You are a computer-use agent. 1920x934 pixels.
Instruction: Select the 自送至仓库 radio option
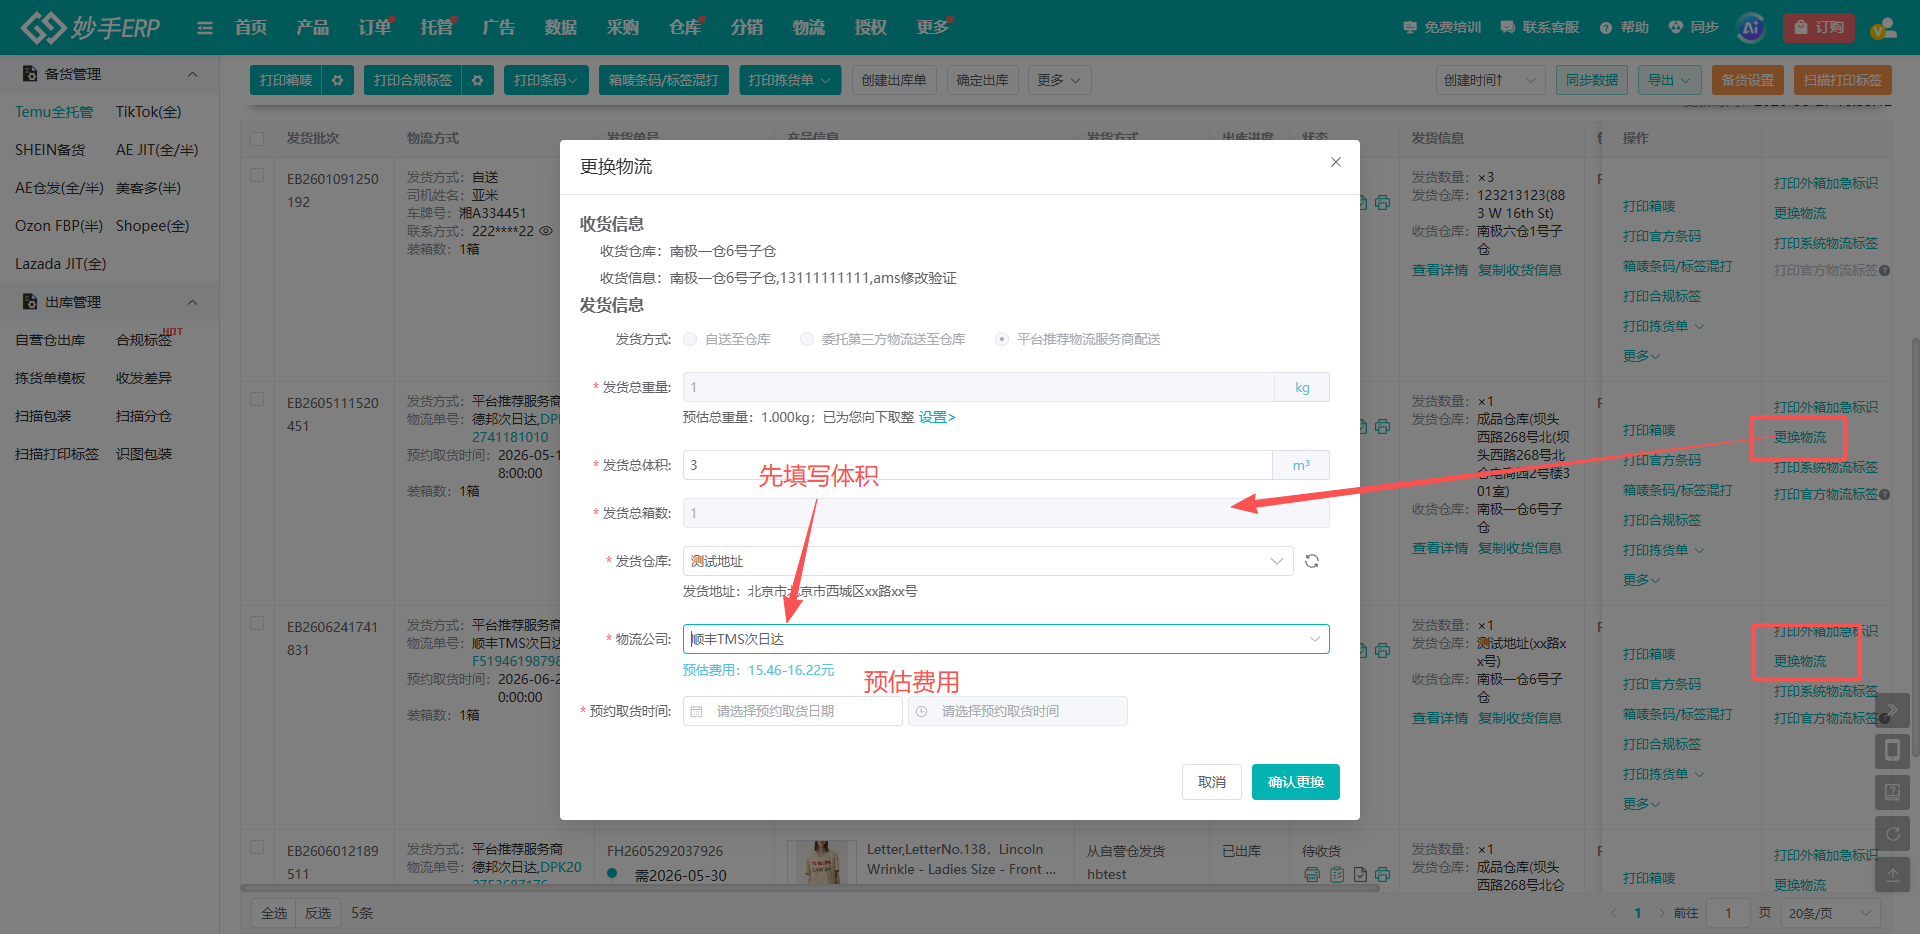[x=690, y=339]
